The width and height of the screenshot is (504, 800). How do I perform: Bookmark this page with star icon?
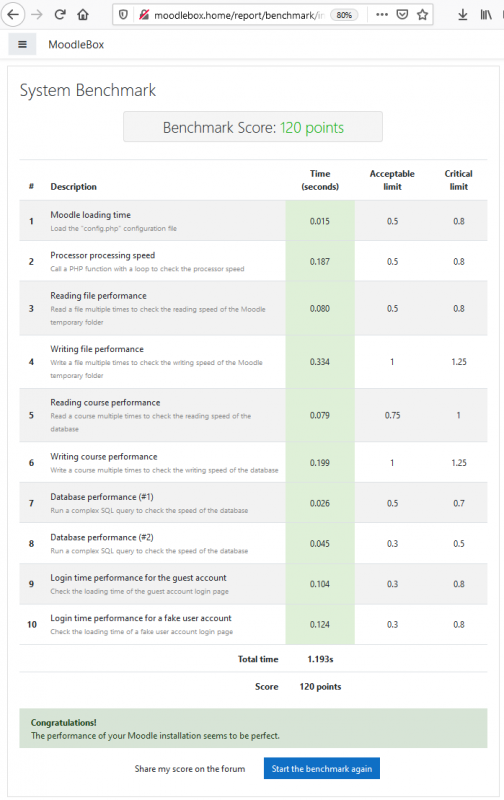tap(422, 14)
